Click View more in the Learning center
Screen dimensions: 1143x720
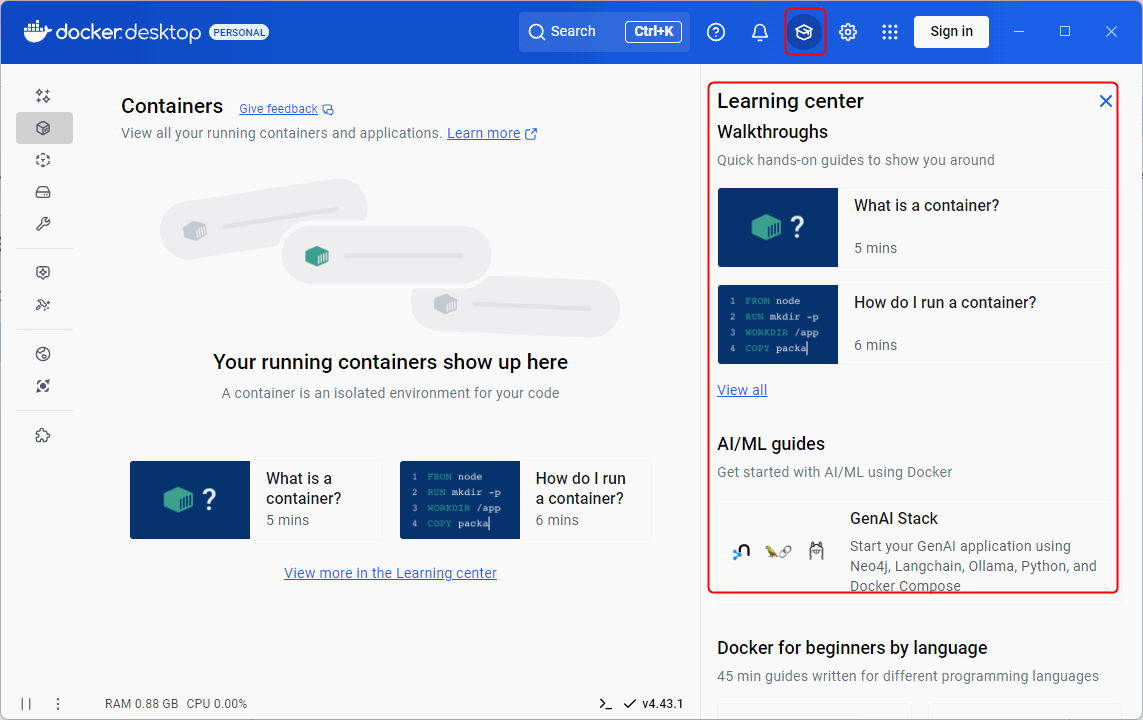(x=390, y=573)
